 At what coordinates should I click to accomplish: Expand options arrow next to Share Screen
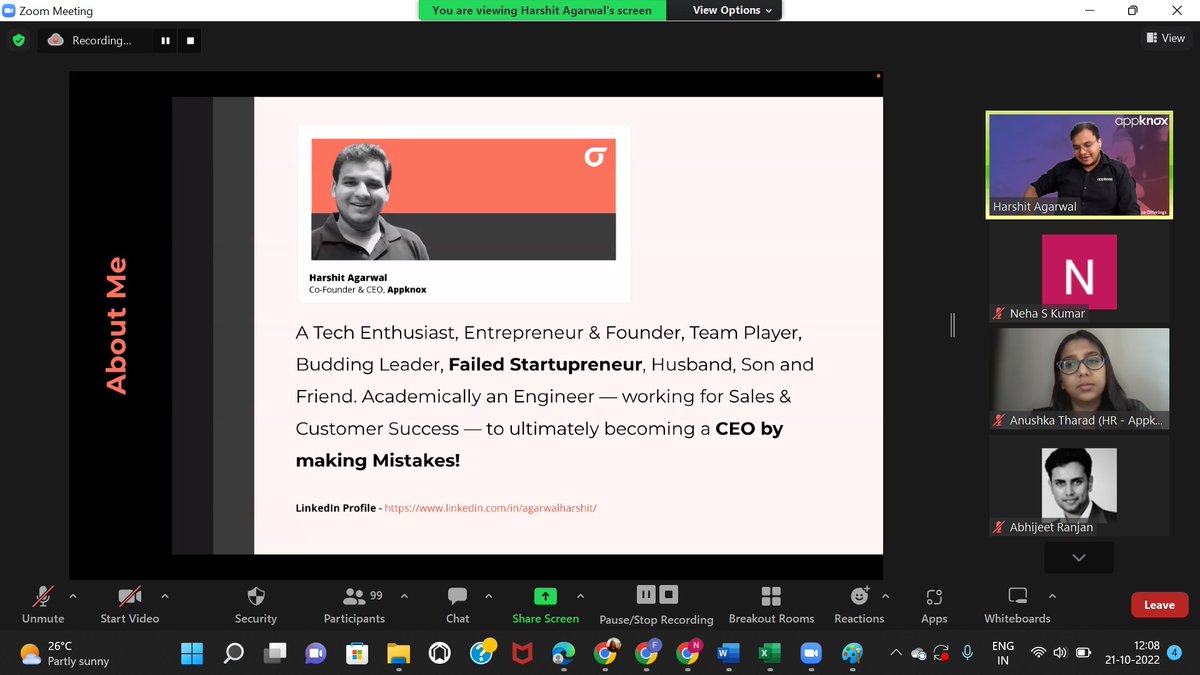[581, 596]
